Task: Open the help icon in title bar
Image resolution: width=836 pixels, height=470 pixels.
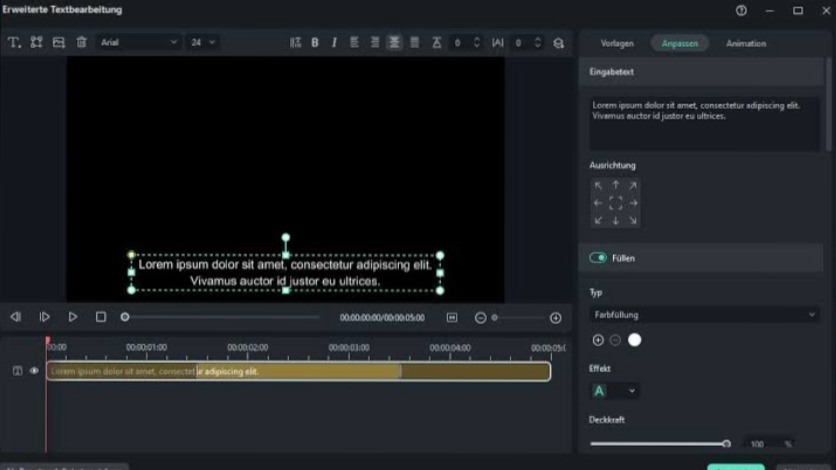Action: coord(741,11)
